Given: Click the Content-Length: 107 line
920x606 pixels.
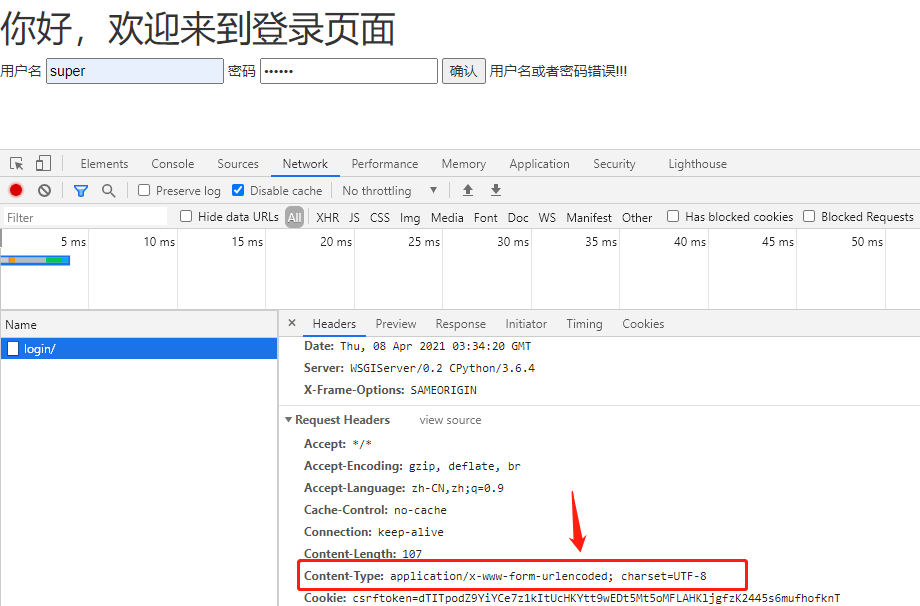Looking at the screenshot, I should click(x=363, y=553).
